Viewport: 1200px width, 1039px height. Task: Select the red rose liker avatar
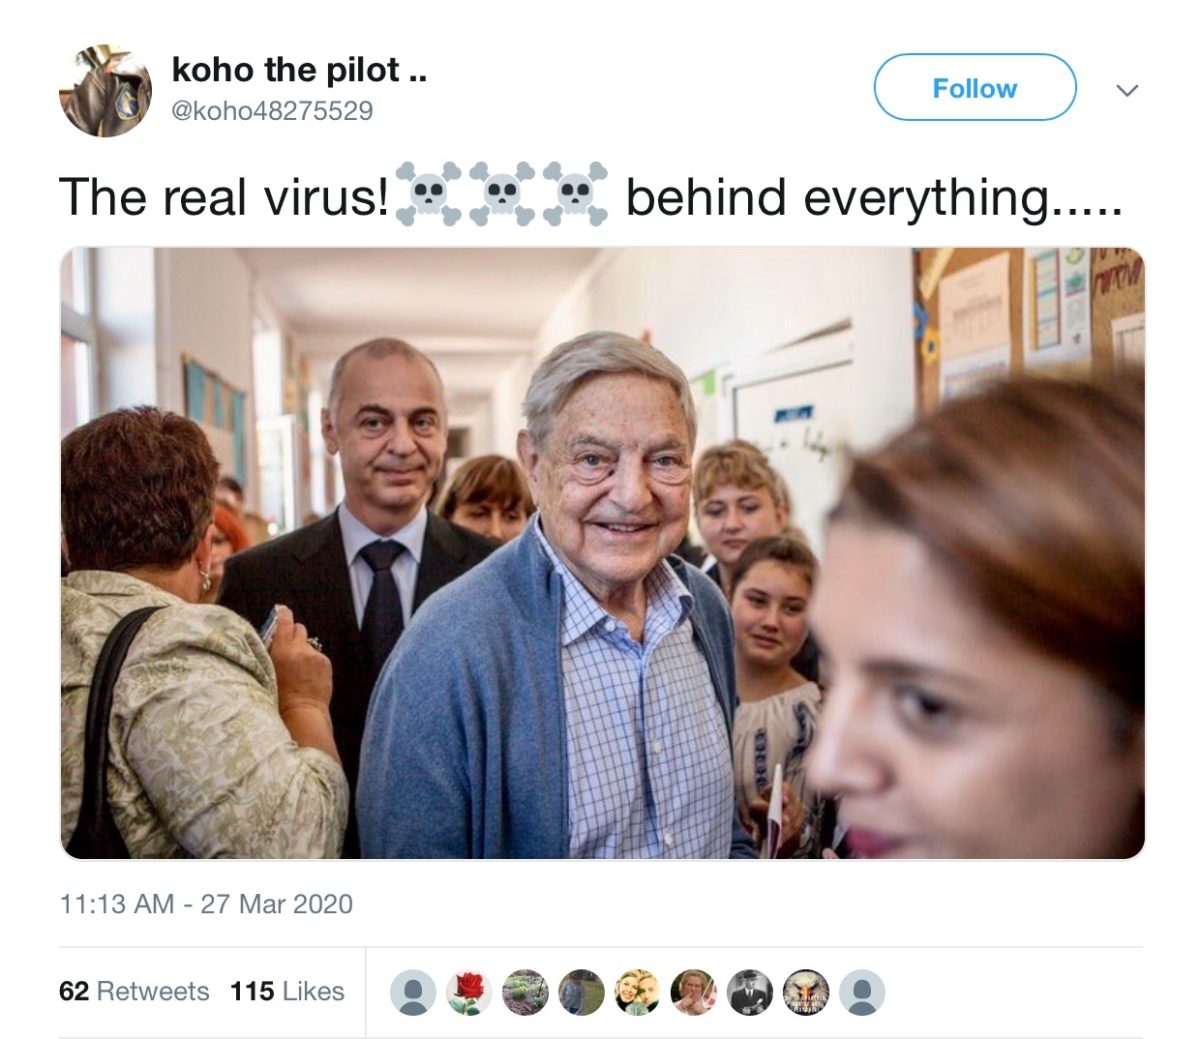(468, 992)
